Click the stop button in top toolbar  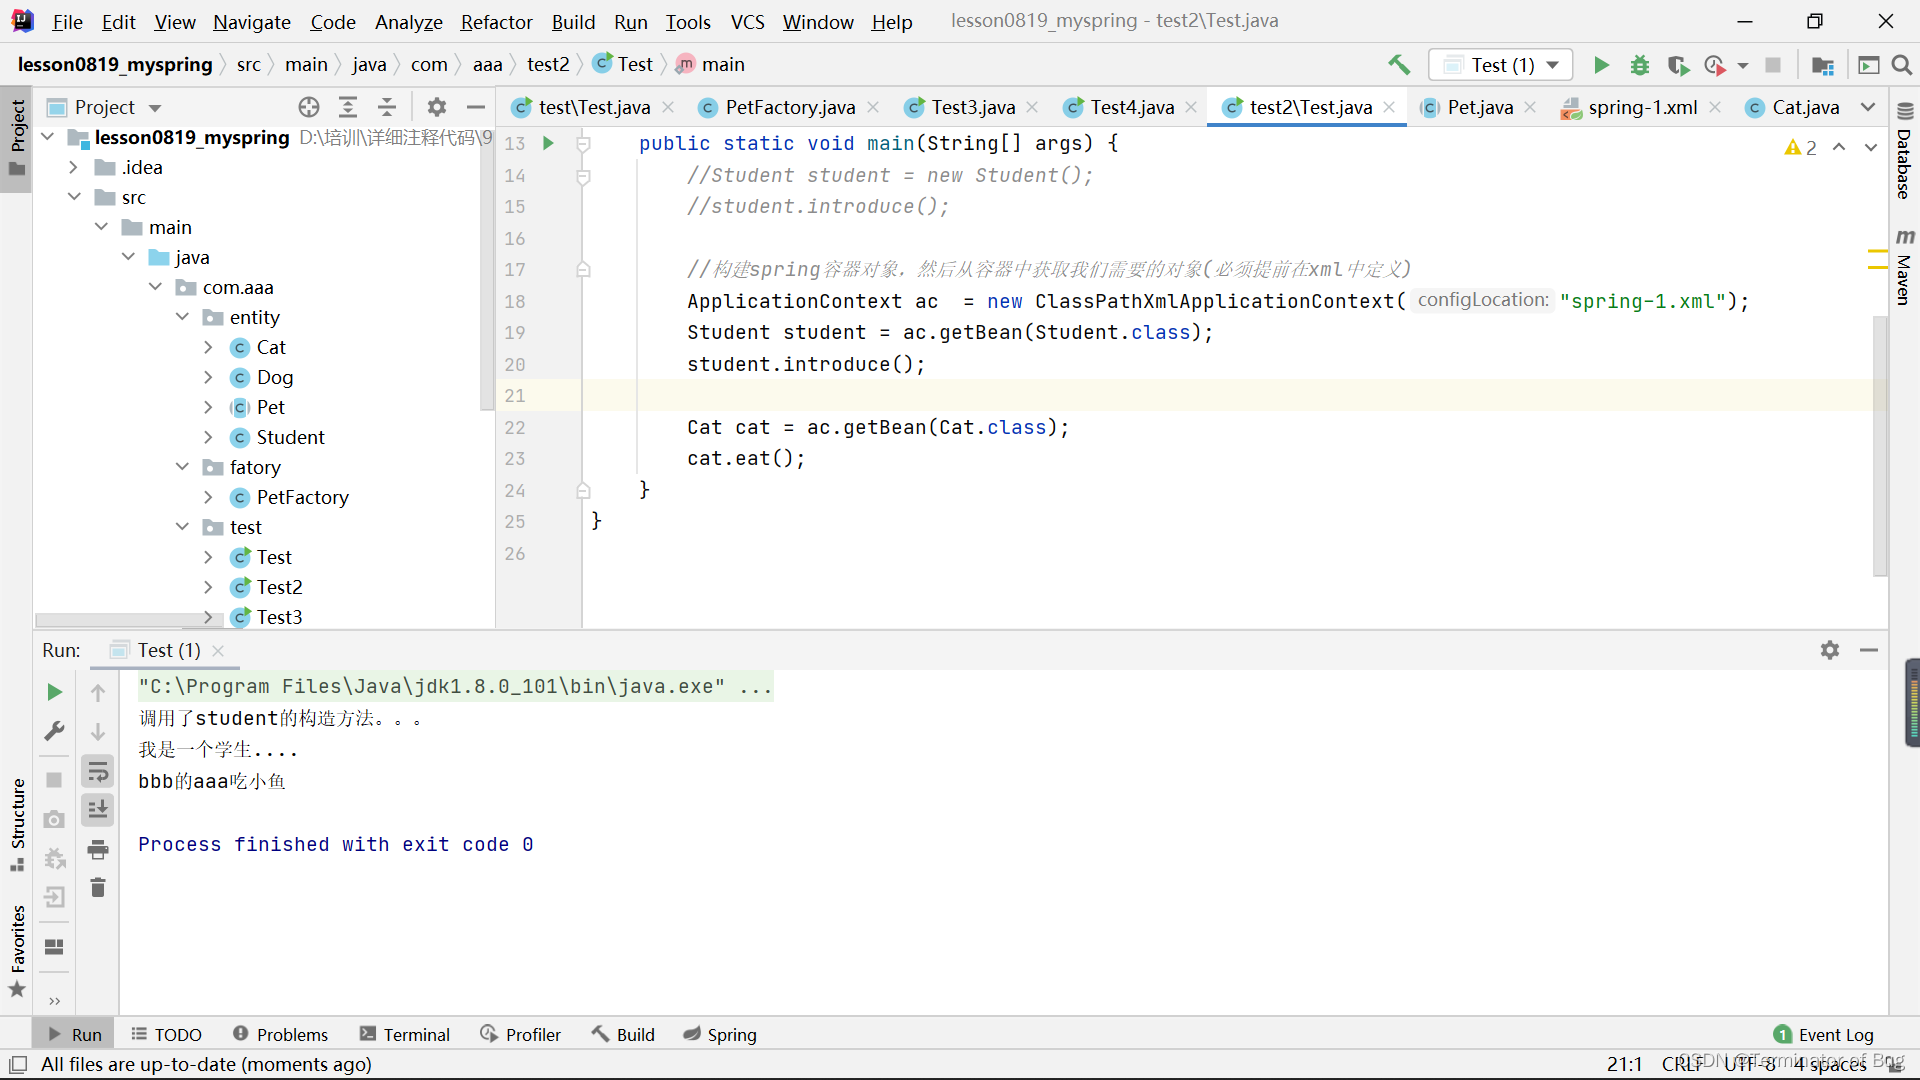click(x=1773, y=65)
